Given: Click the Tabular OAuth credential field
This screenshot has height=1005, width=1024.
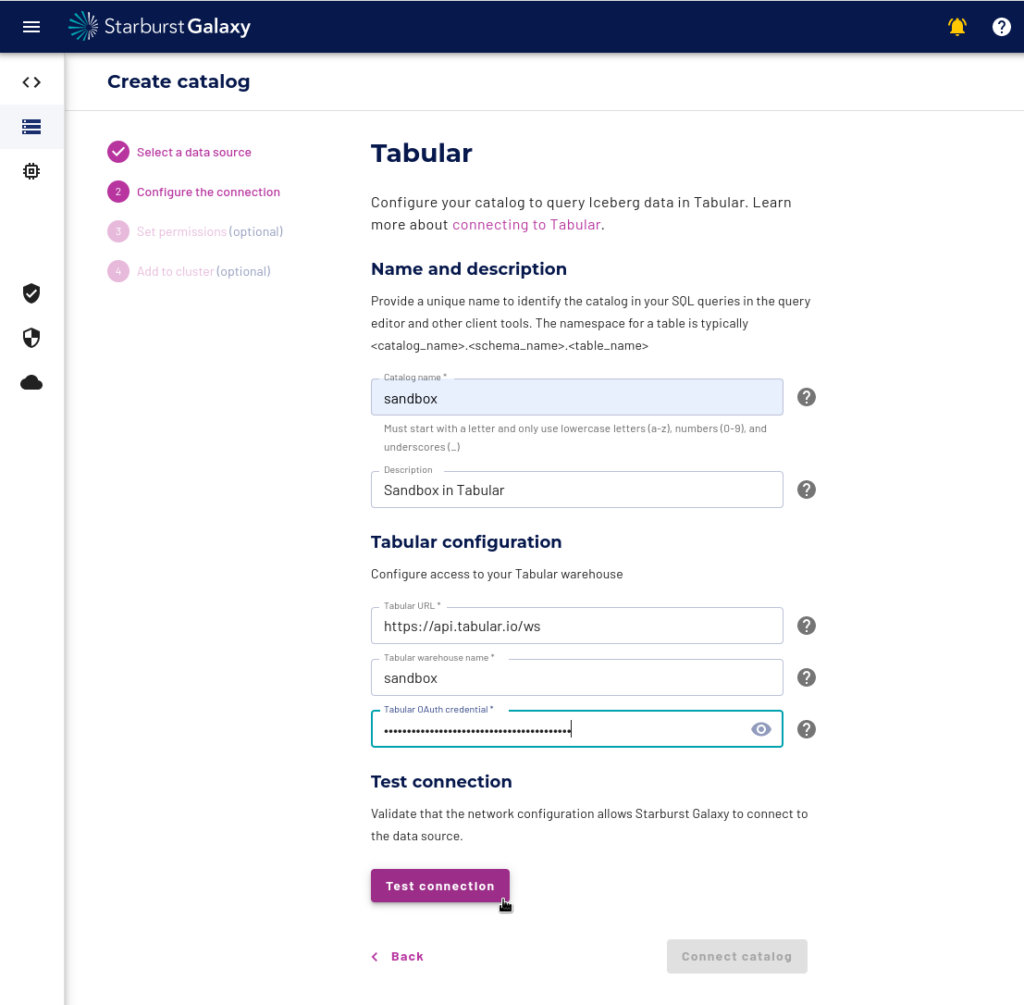Looking at the screenshot, I should point(577,729).
